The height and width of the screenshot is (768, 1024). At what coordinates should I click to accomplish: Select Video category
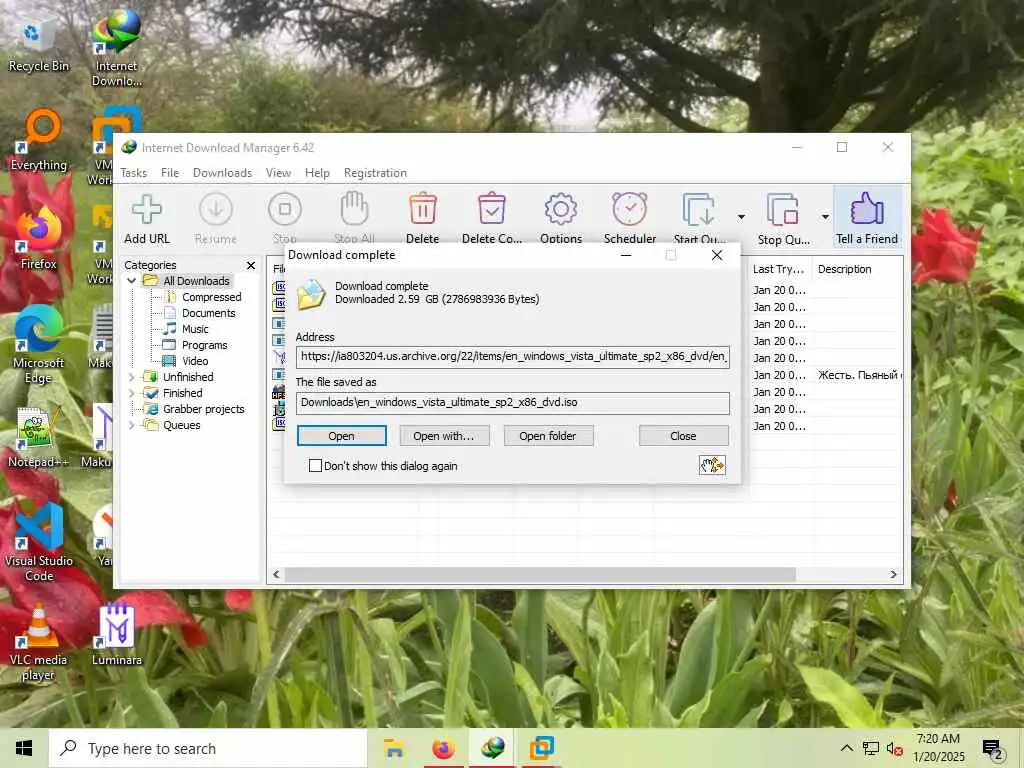[195, 361]
